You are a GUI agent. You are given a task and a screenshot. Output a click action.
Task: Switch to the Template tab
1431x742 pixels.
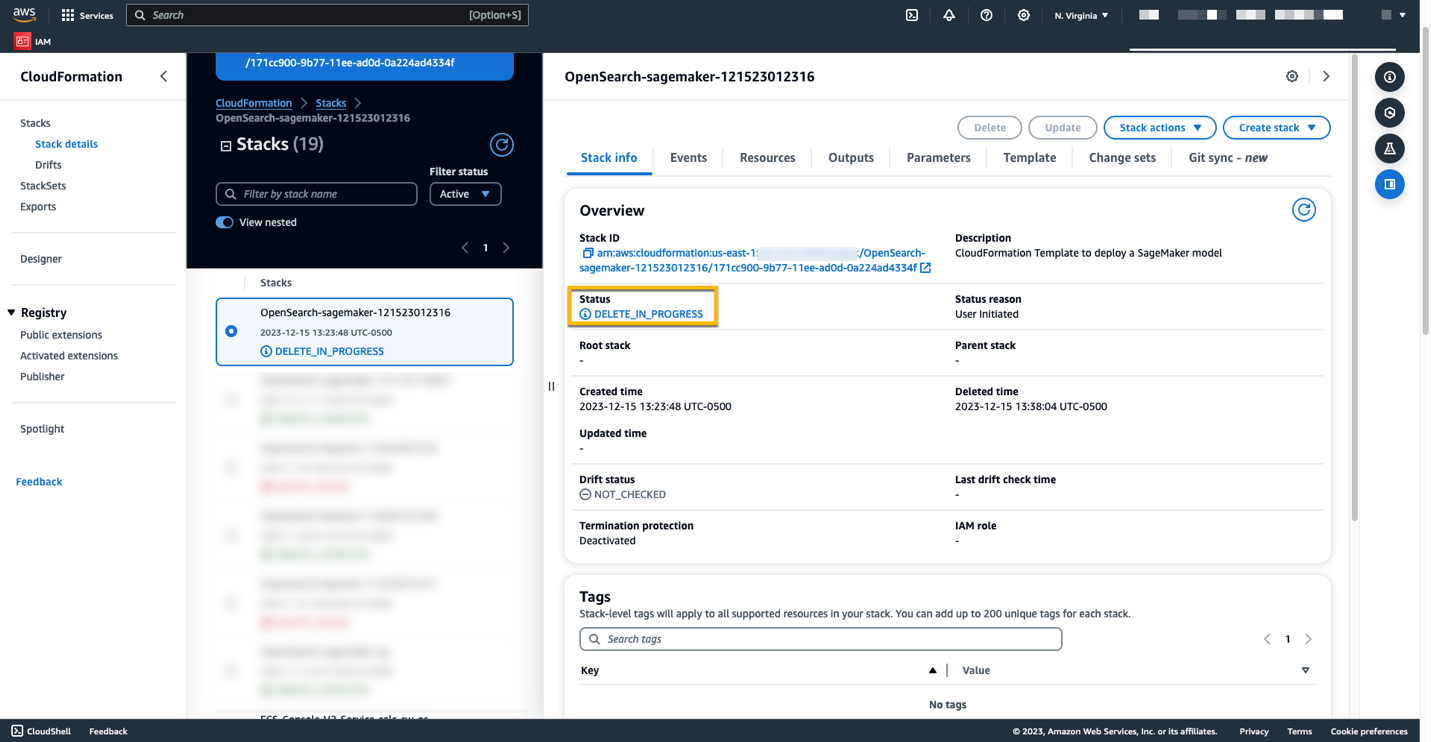(x=1029, y=158)
